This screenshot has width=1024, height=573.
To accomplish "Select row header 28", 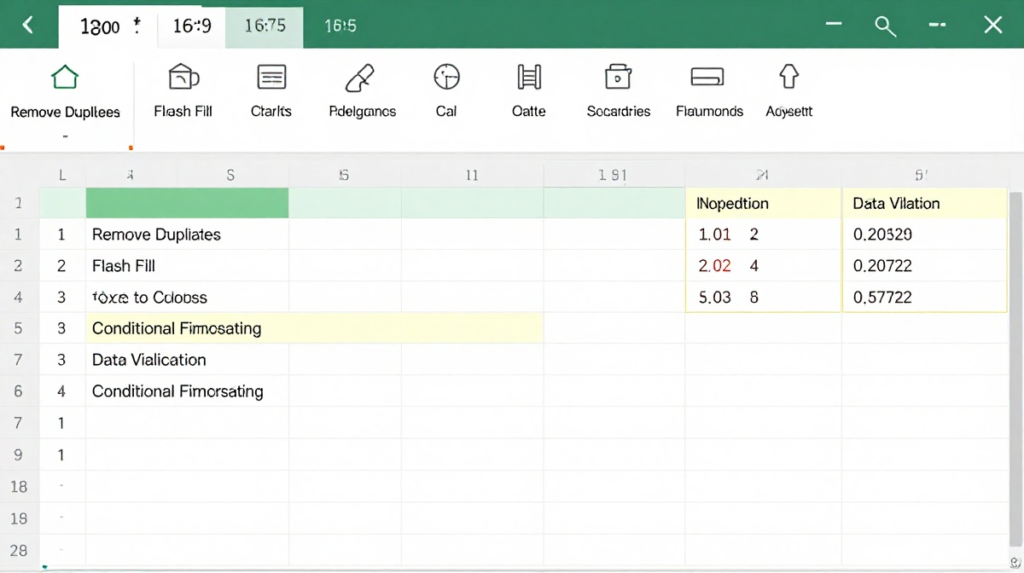I will tap(19, 551).
